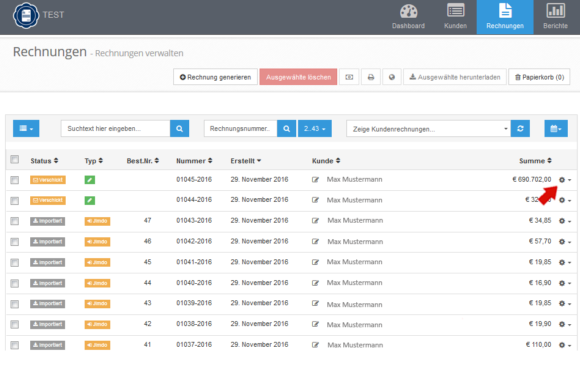The height and width of the screenshot is (367, 580).
Task: Select checkbox for invoice 01040-2016
Action: coord(14,283)
